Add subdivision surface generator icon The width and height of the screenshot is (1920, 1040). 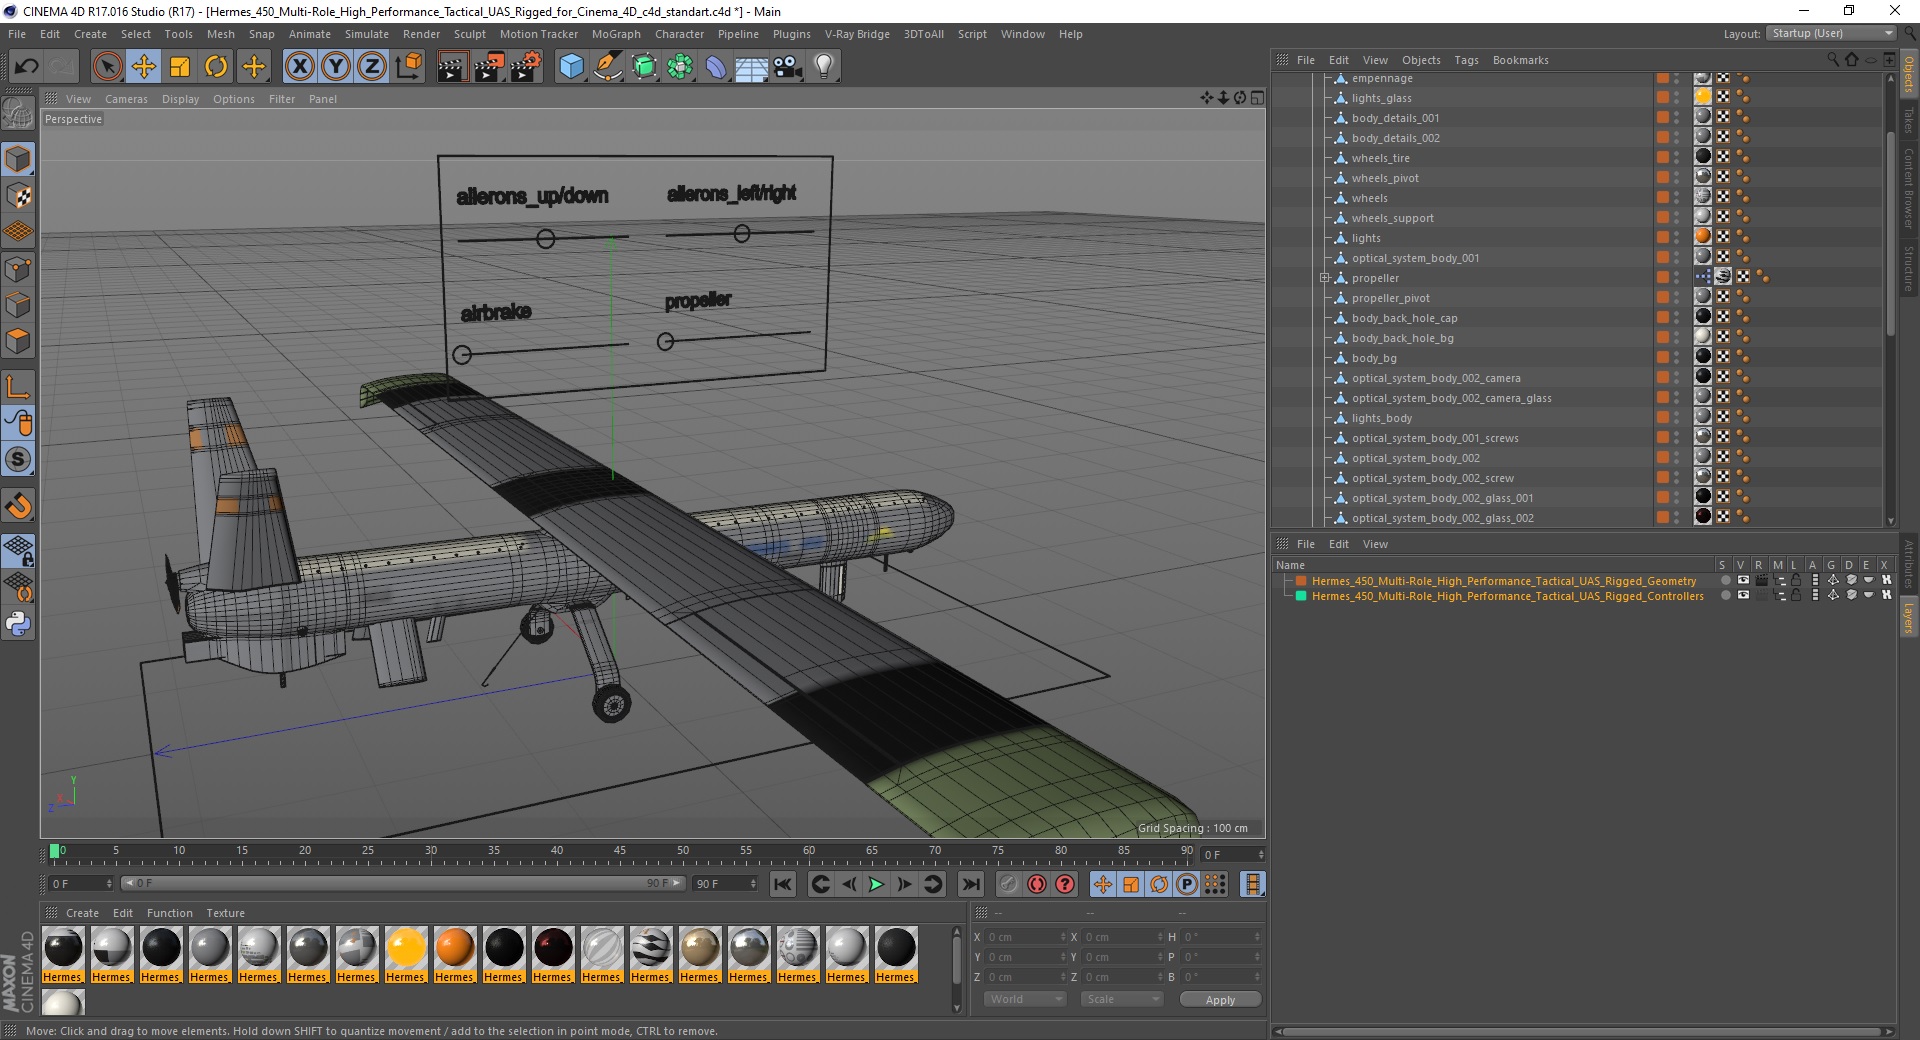(644, 67)
